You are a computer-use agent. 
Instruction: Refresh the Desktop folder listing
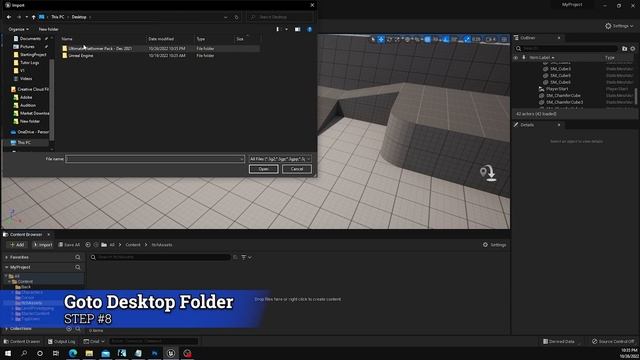[x=236, y=17]
